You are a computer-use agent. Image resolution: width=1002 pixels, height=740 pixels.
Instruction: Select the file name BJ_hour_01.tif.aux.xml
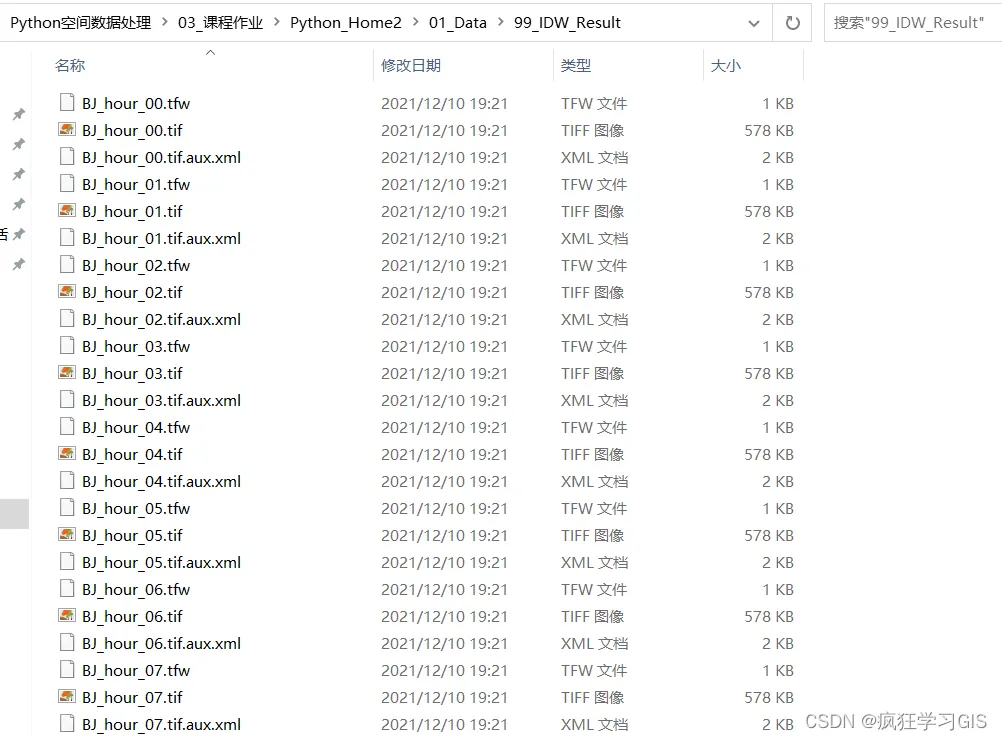coord(161,238)
